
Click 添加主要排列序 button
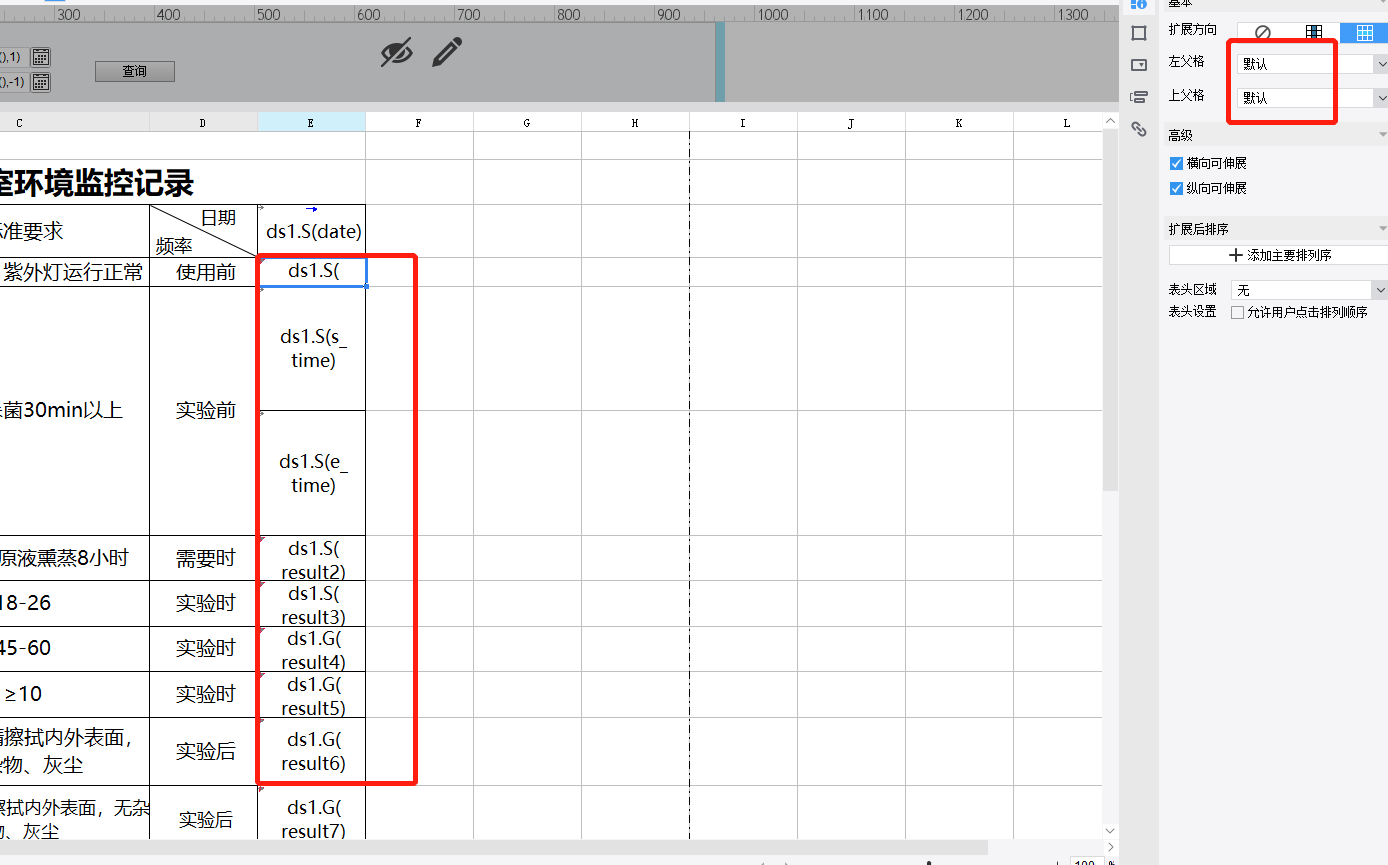(x=1279, y=255)
